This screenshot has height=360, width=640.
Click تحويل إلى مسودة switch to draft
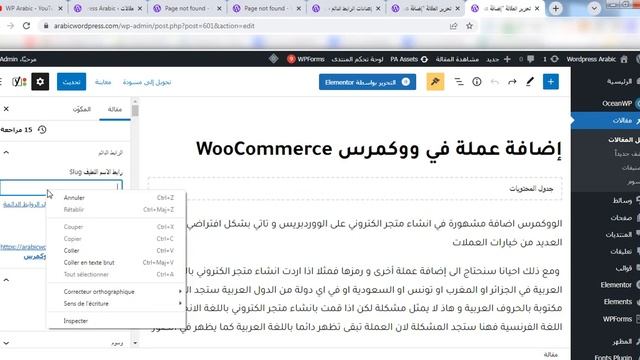147,82
